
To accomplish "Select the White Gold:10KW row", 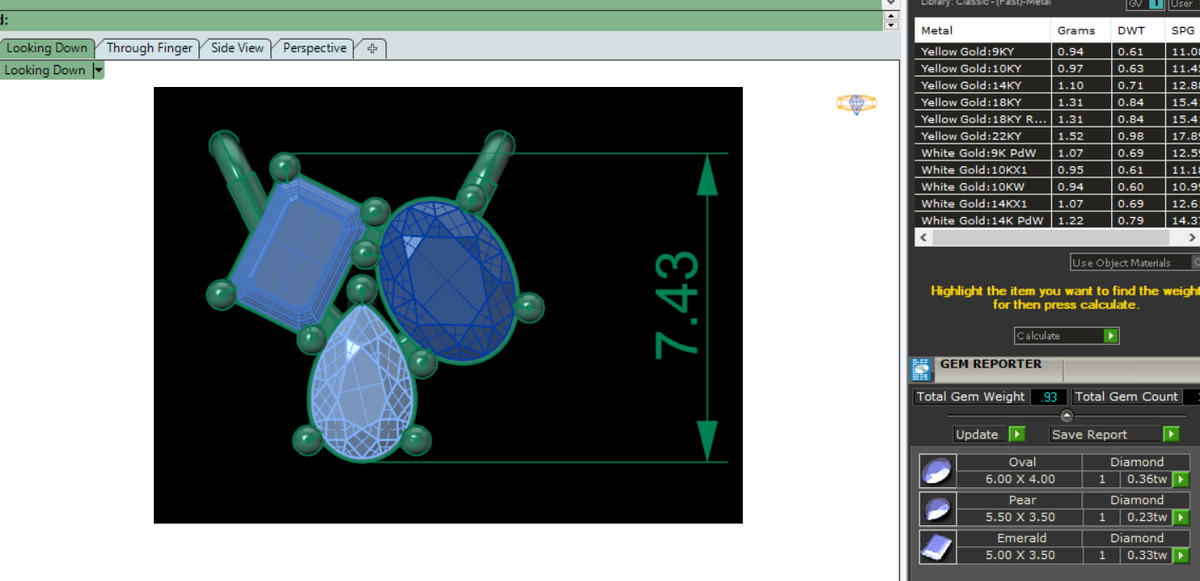I will 1057,186.
